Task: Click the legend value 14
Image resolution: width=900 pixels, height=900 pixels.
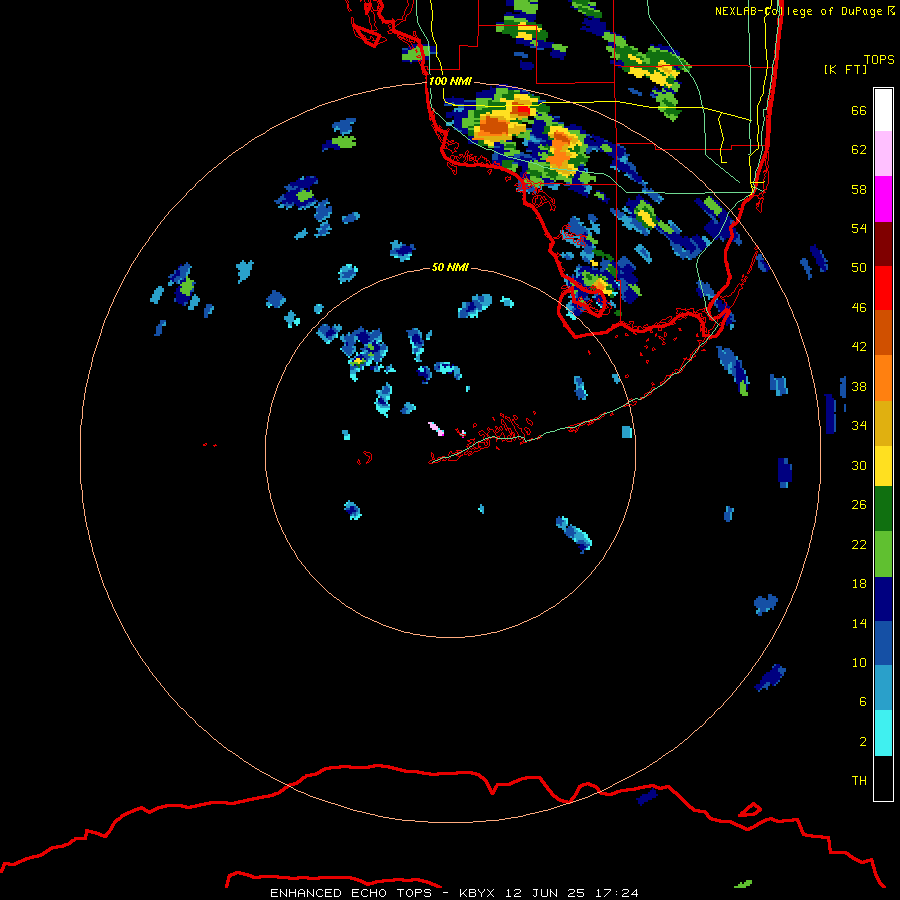Action: (859, 623)
